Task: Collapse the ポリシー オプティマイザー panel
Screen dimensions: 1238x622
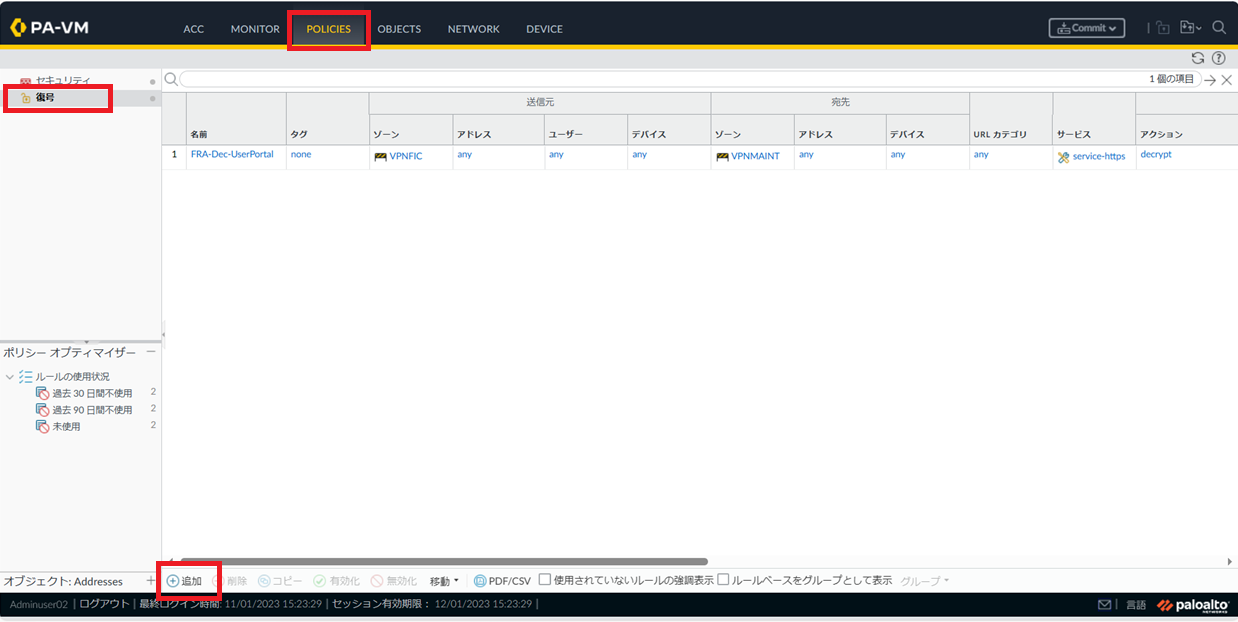Action: click(x=151, y=352)
